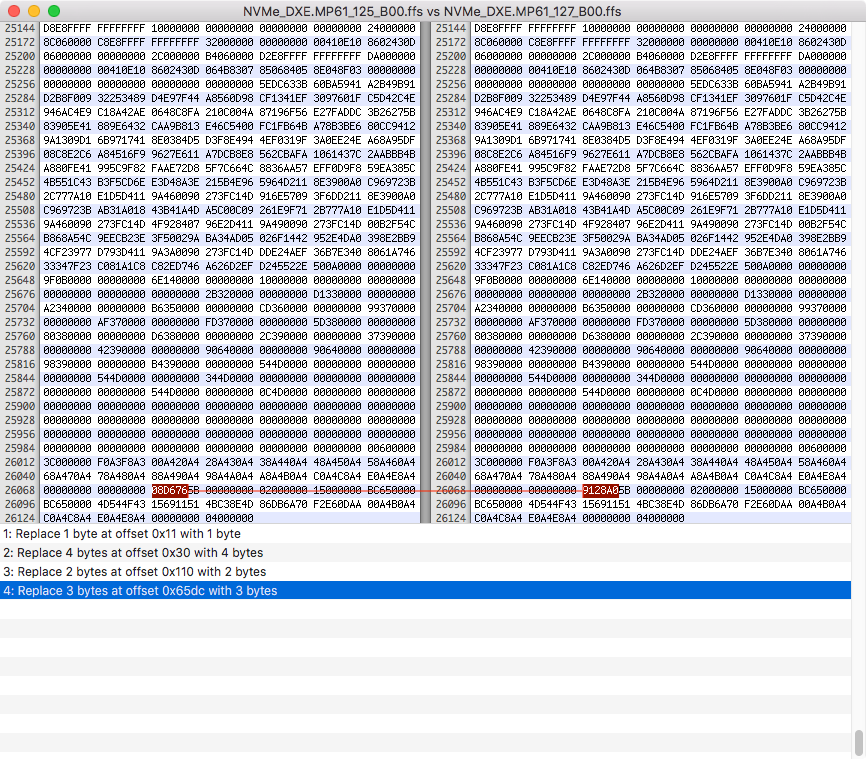Click D2B8F009 in right pane row 25284

pyautogui.click(x=498, y=98)
